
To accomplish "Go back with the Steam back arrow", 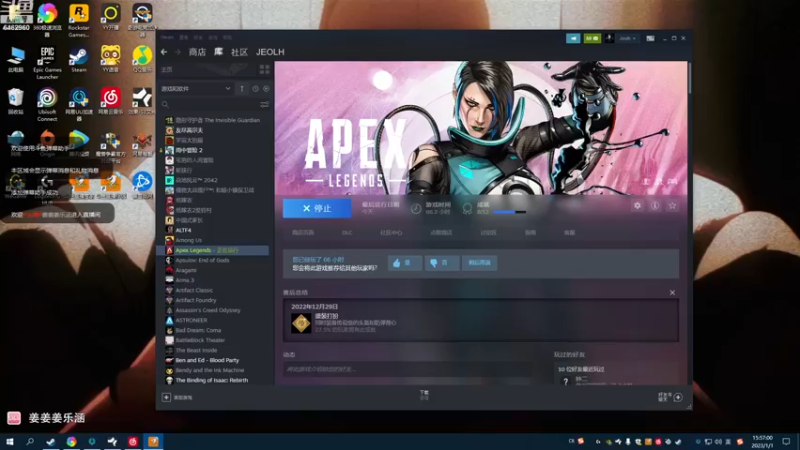I will (x=164, y=52).
